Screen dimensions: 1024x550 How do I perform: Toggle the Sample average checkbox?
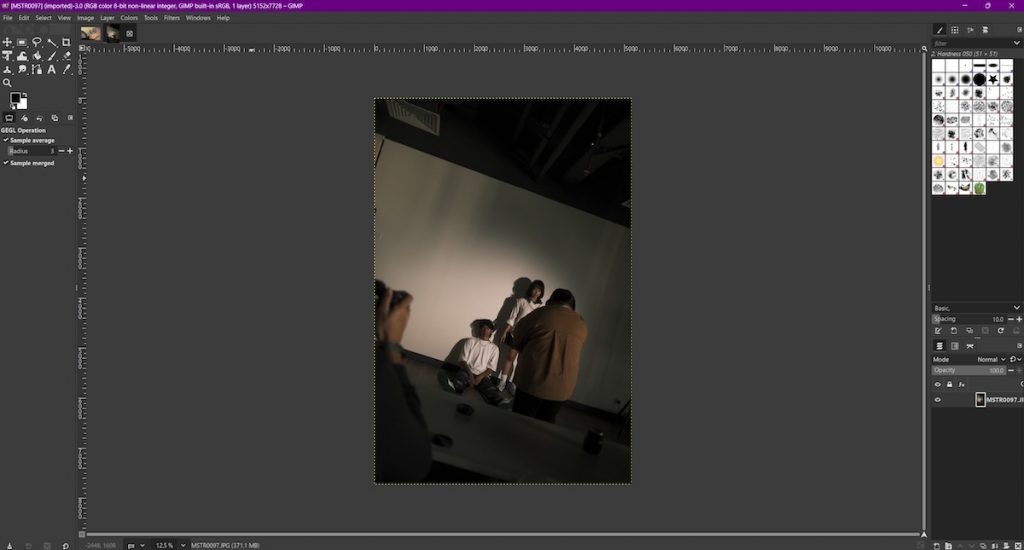point(29,140)
